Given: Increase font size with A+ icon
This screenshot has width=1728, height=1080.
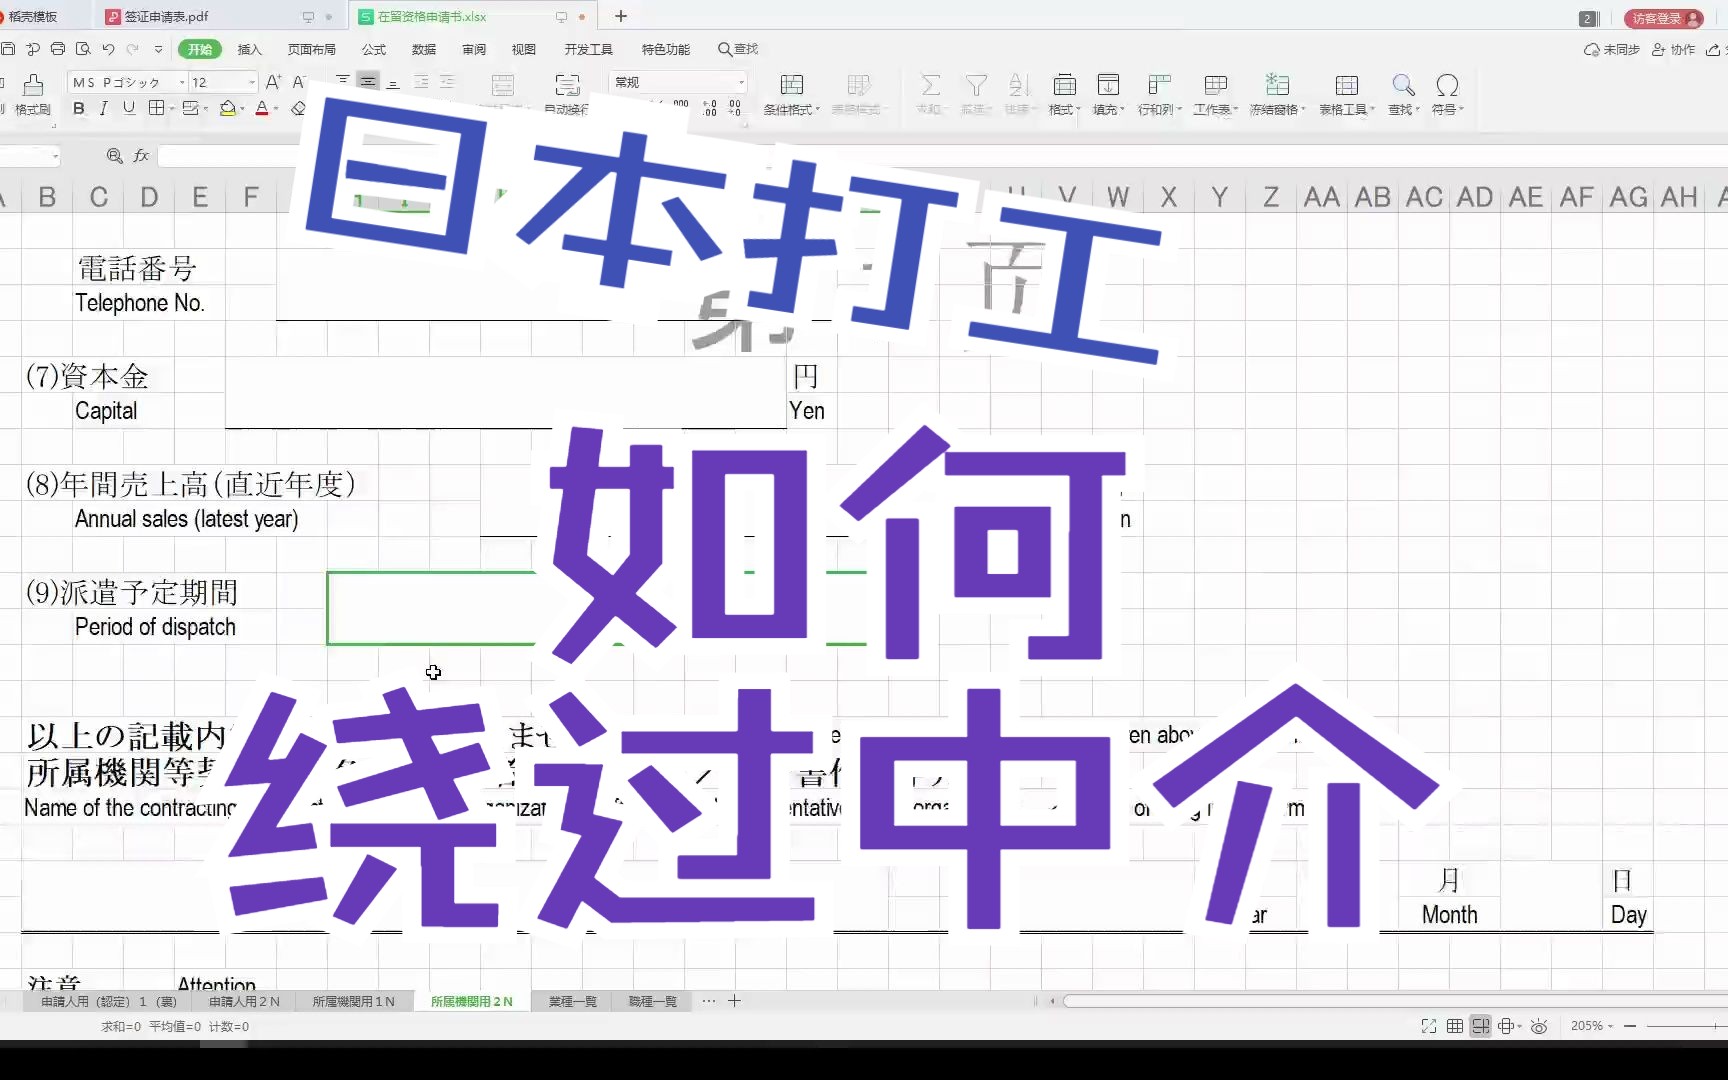Looking at the screenshot, I should [x=273, y=82].
